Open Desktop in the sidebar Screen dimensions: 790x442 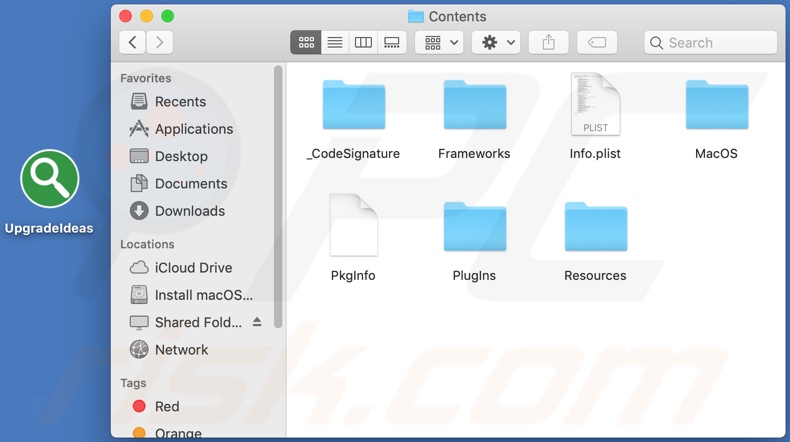pos(169,156)
